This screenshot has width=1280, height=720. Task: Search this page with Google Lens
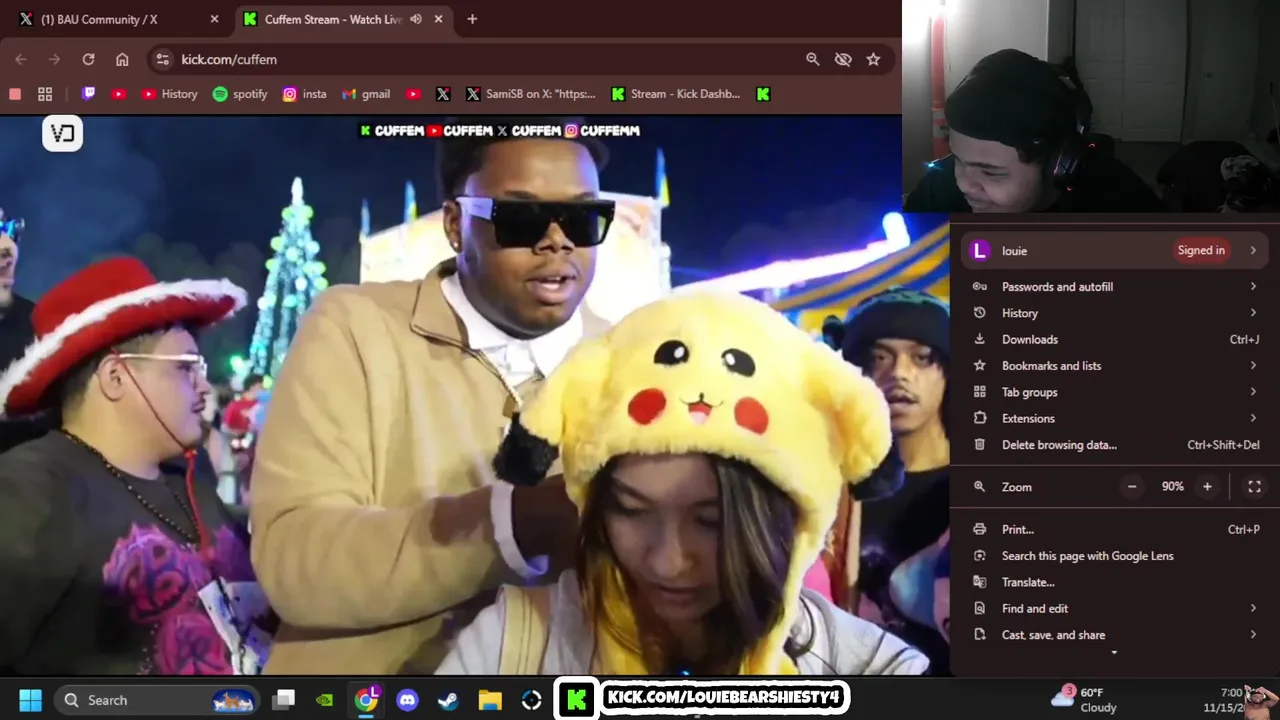click(x=1114, y=556)
